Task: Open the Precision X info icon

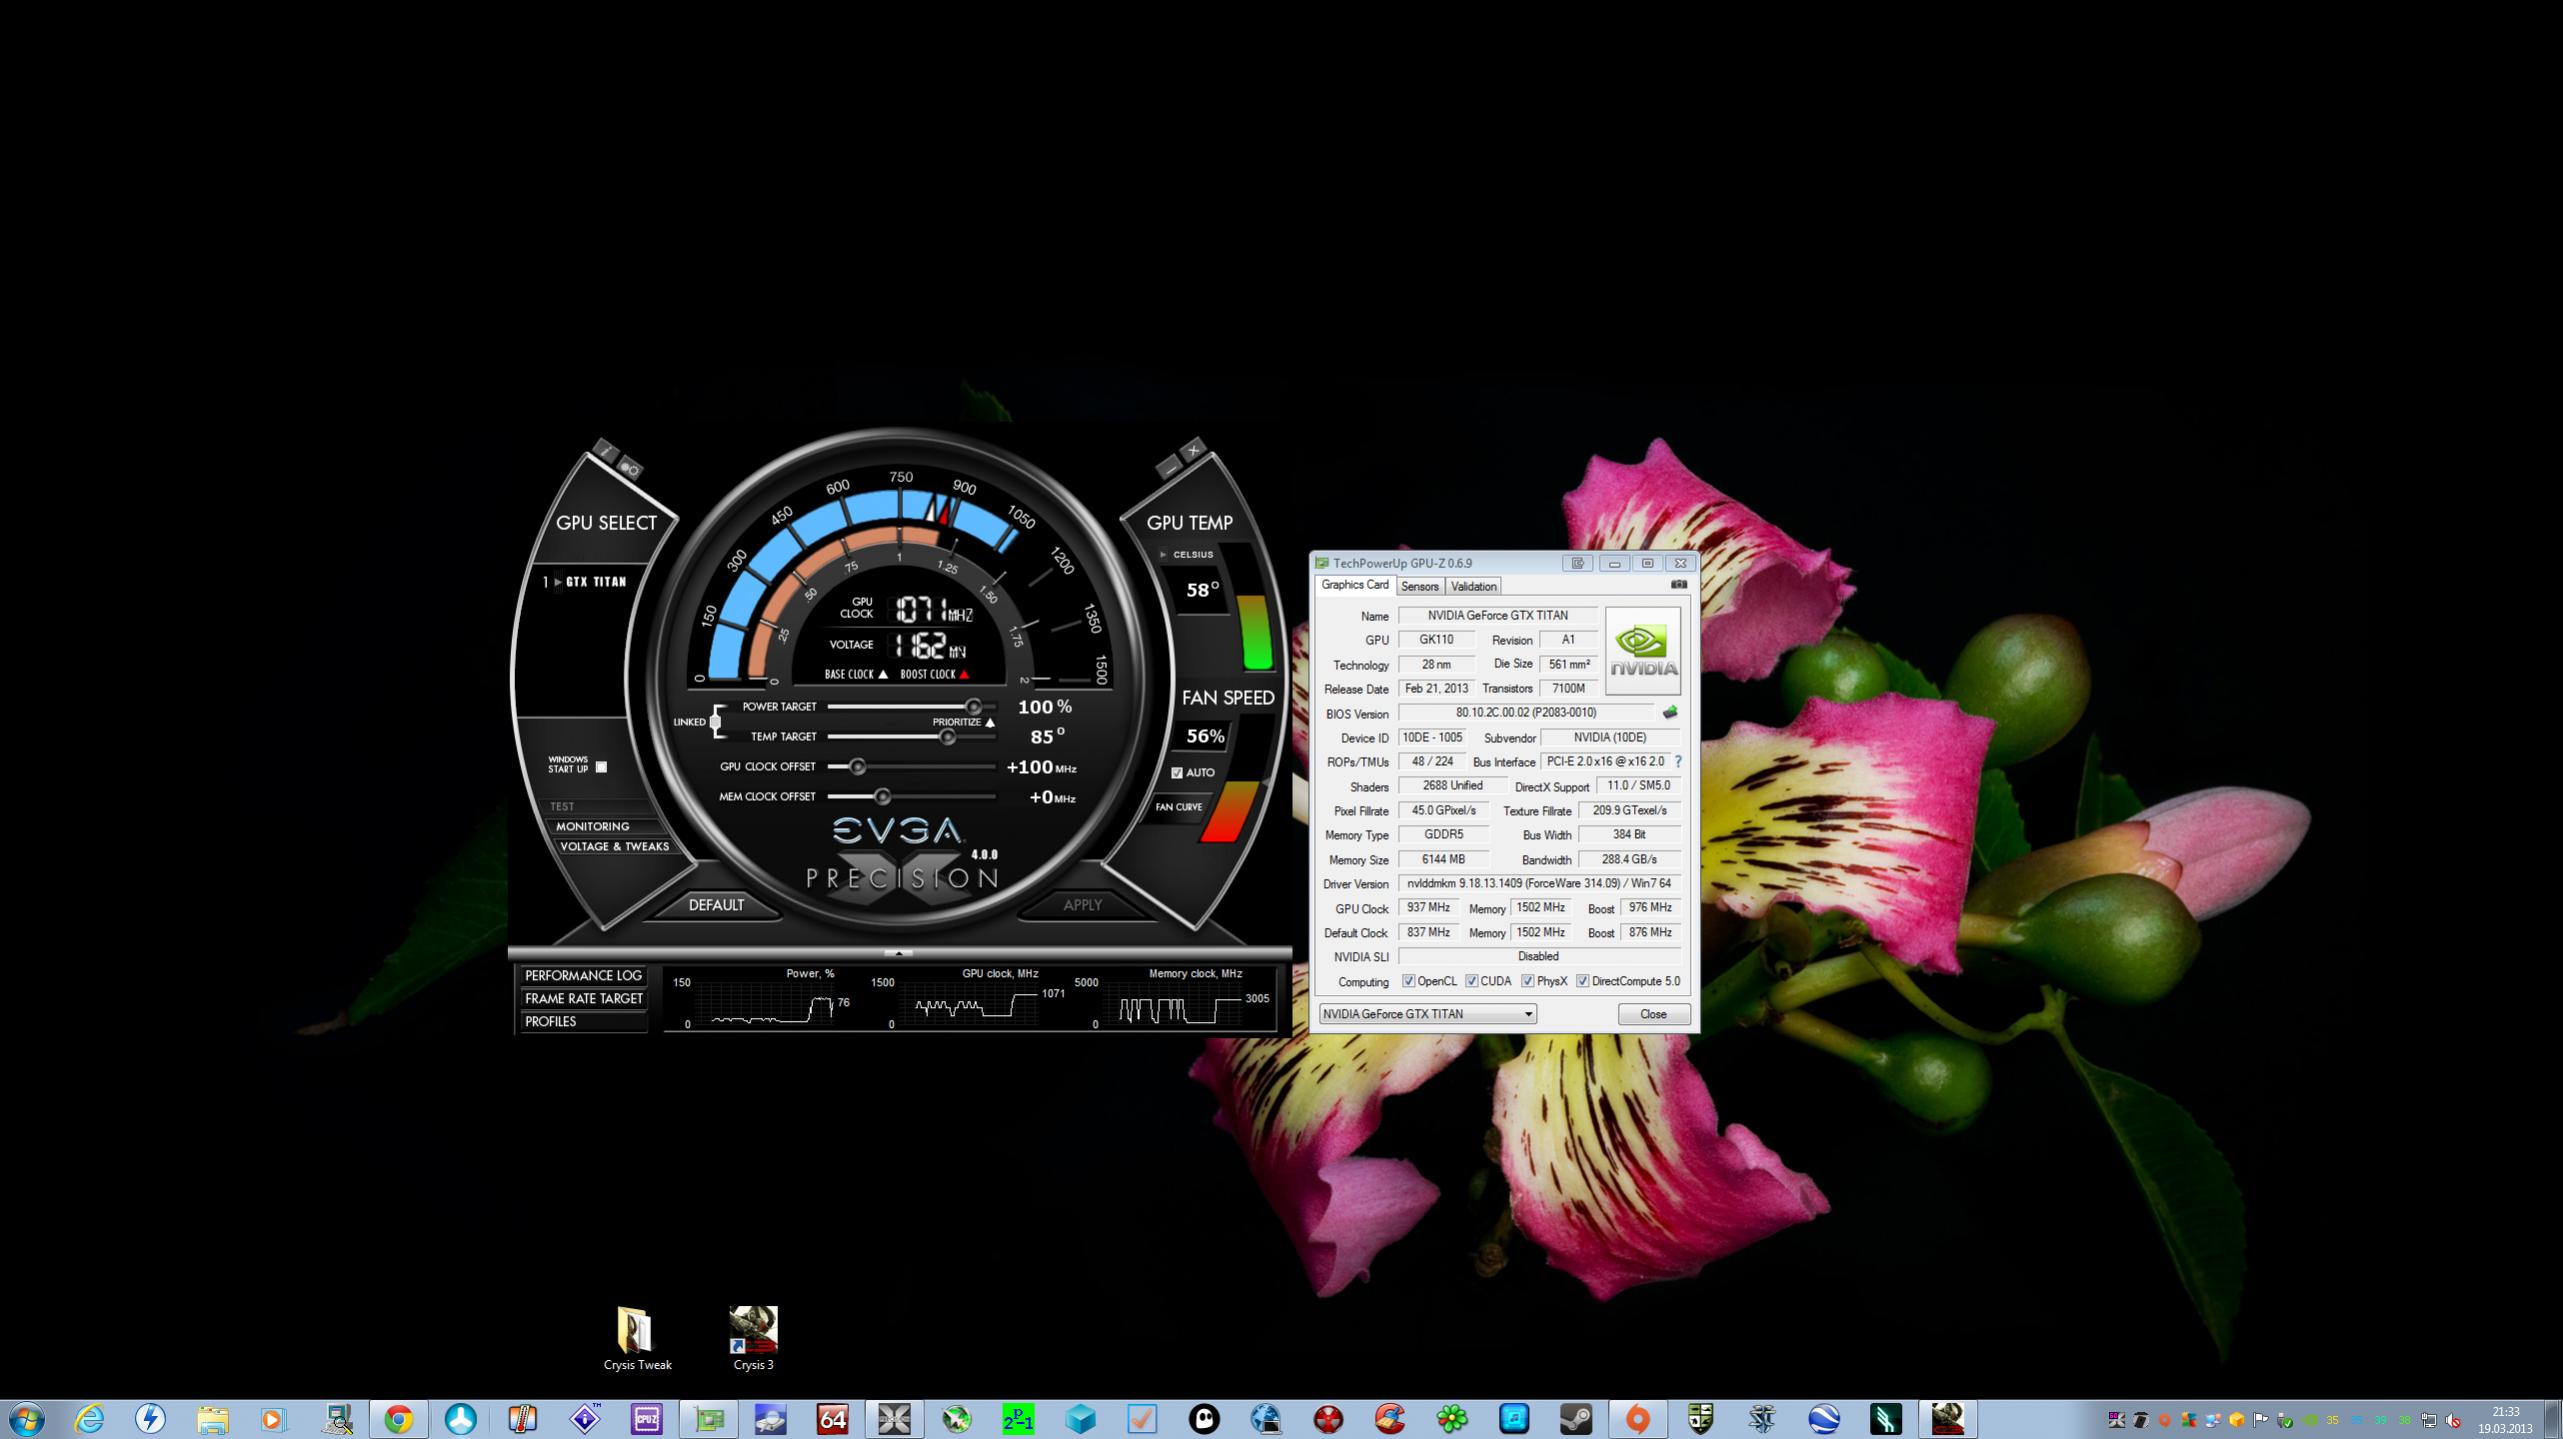Action: pos(605,451)
